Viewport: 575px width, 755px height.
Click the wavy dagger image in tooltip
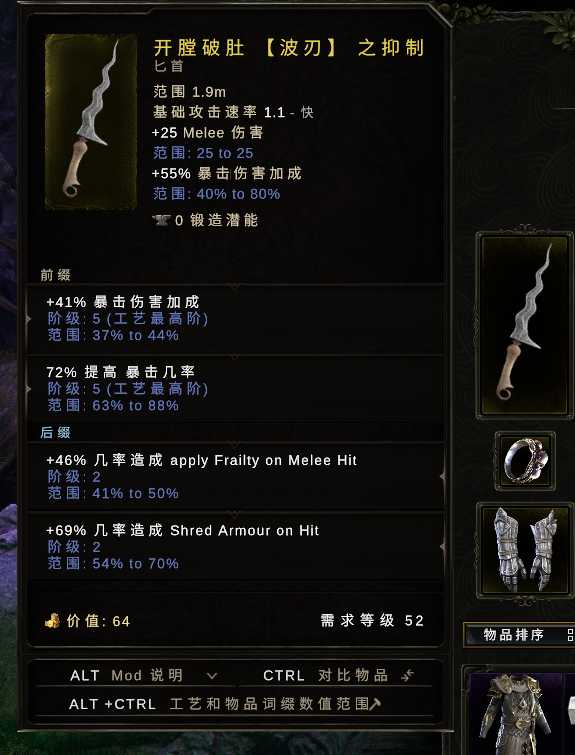pyautogui.click(x=91, y=122)
